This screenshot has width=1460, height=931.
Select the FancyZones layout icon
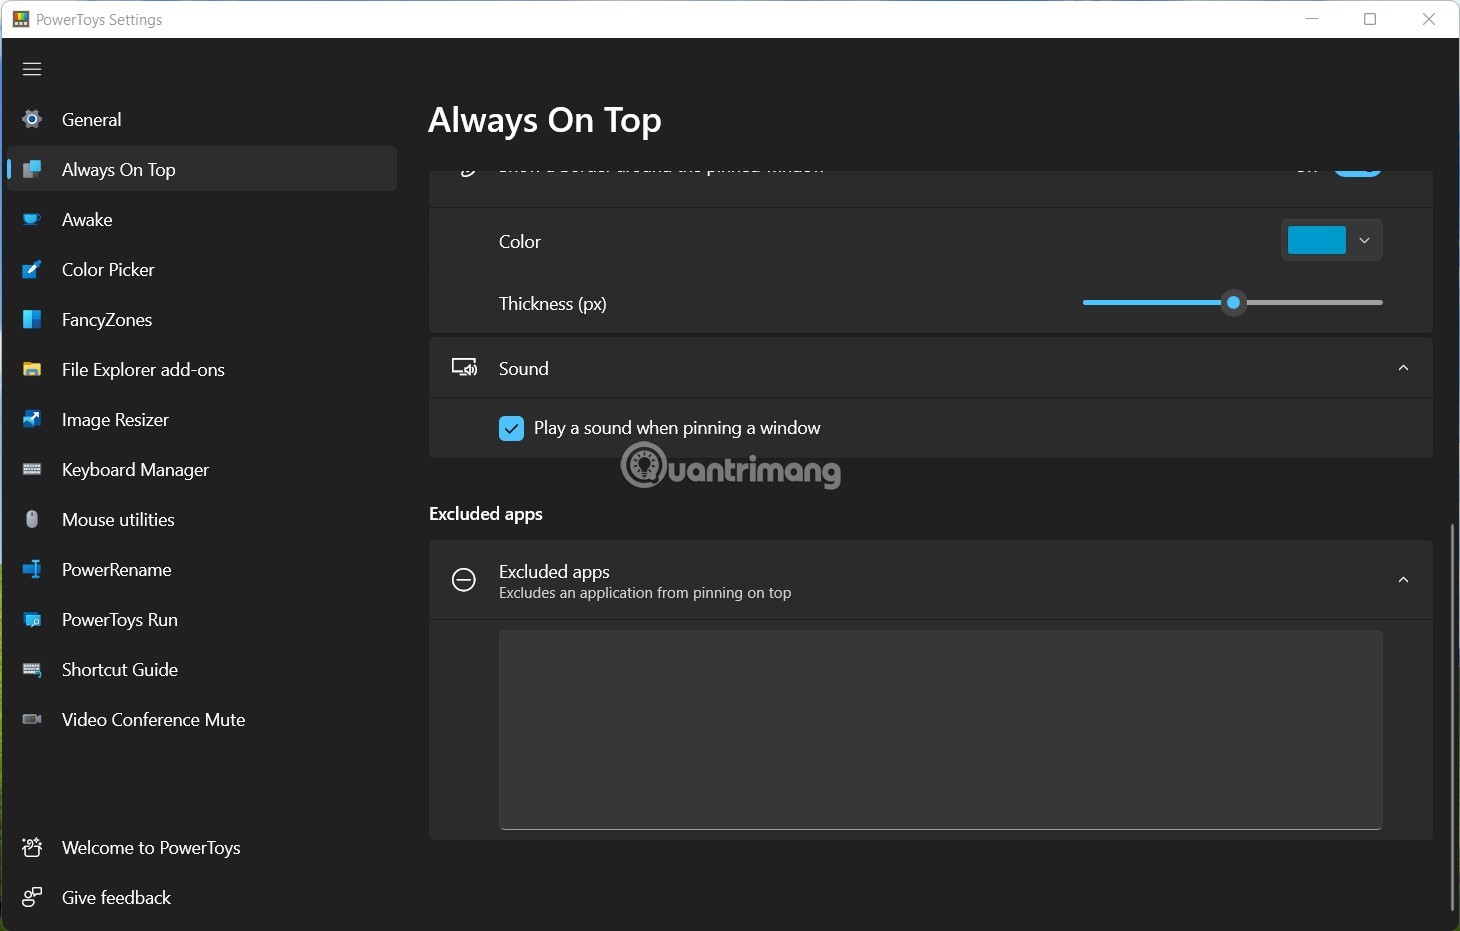pyautogui.click(x=31, y=319)
